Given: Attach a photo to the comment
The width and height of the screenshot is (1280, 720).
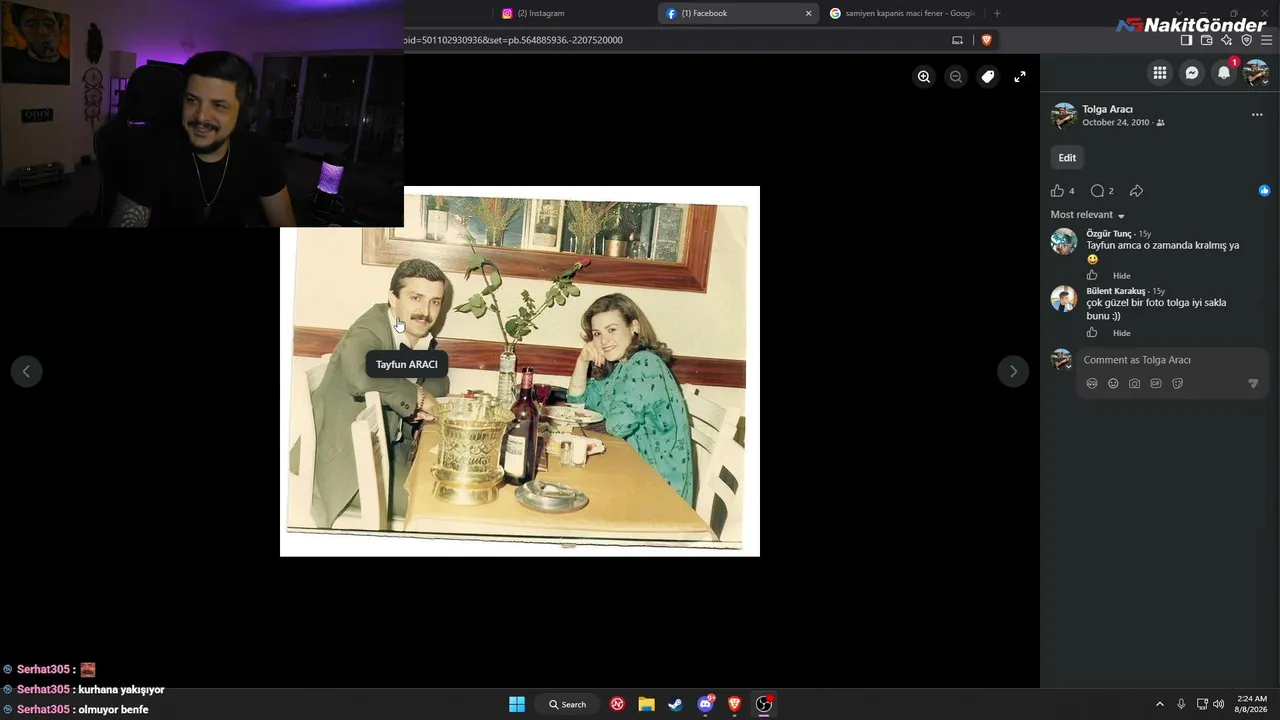Looking at the screenshot, I should coord(1134,384).
